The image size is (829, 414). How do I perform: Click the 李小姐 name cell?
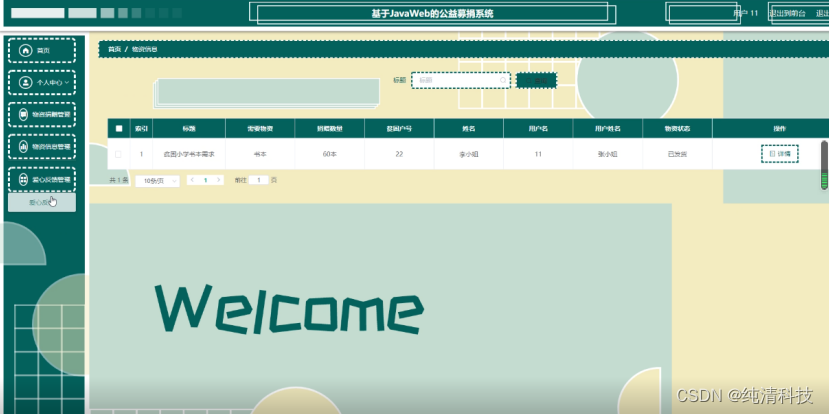[x=469, y=154]
